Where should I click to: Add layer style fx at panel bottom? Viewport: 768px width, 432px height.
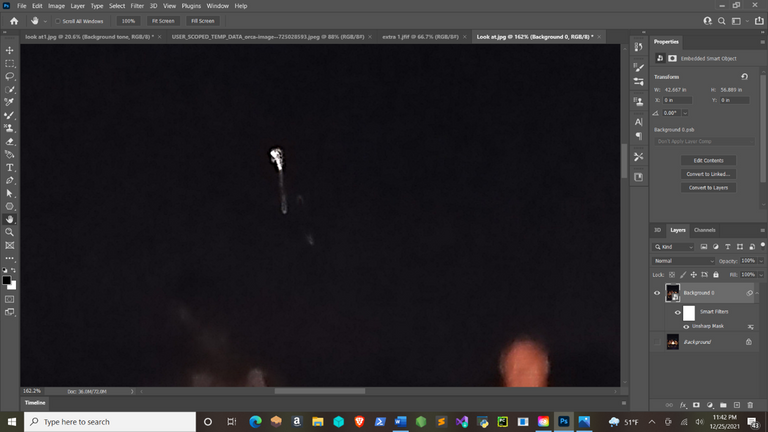[x=683, y=405]
